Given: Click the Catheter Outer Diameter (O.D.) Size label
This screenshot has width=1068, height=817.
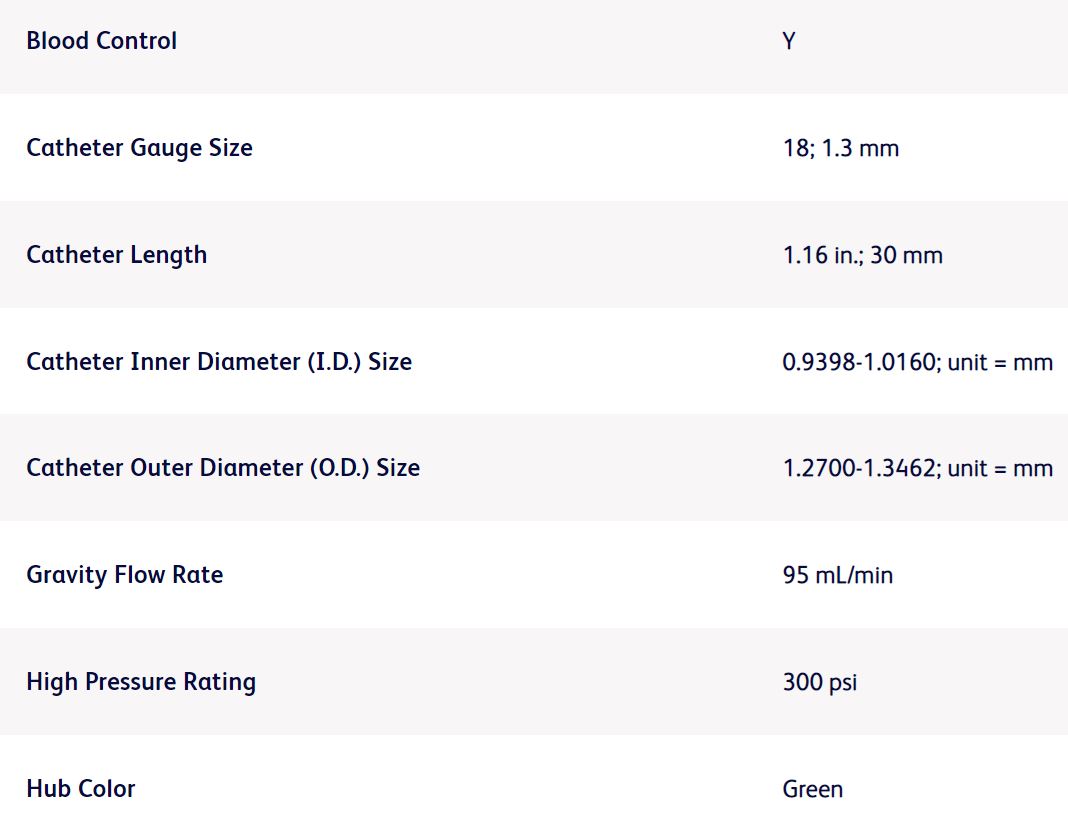Looking at the screenshot, I should coord(223,468).
